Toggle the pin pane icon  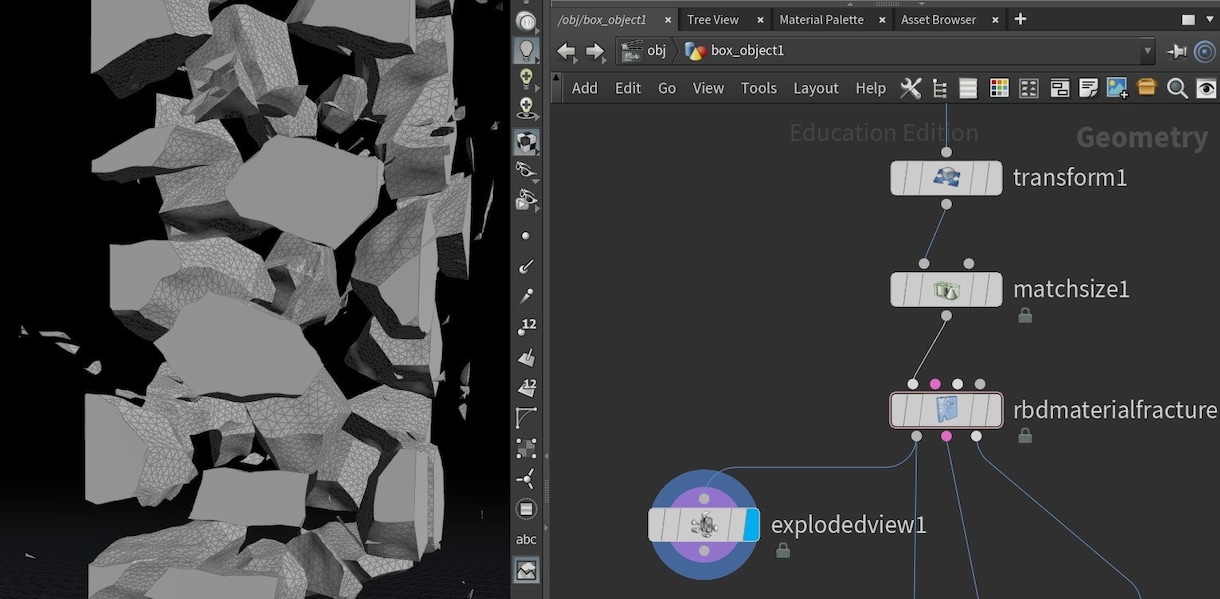coord(1176,51)
